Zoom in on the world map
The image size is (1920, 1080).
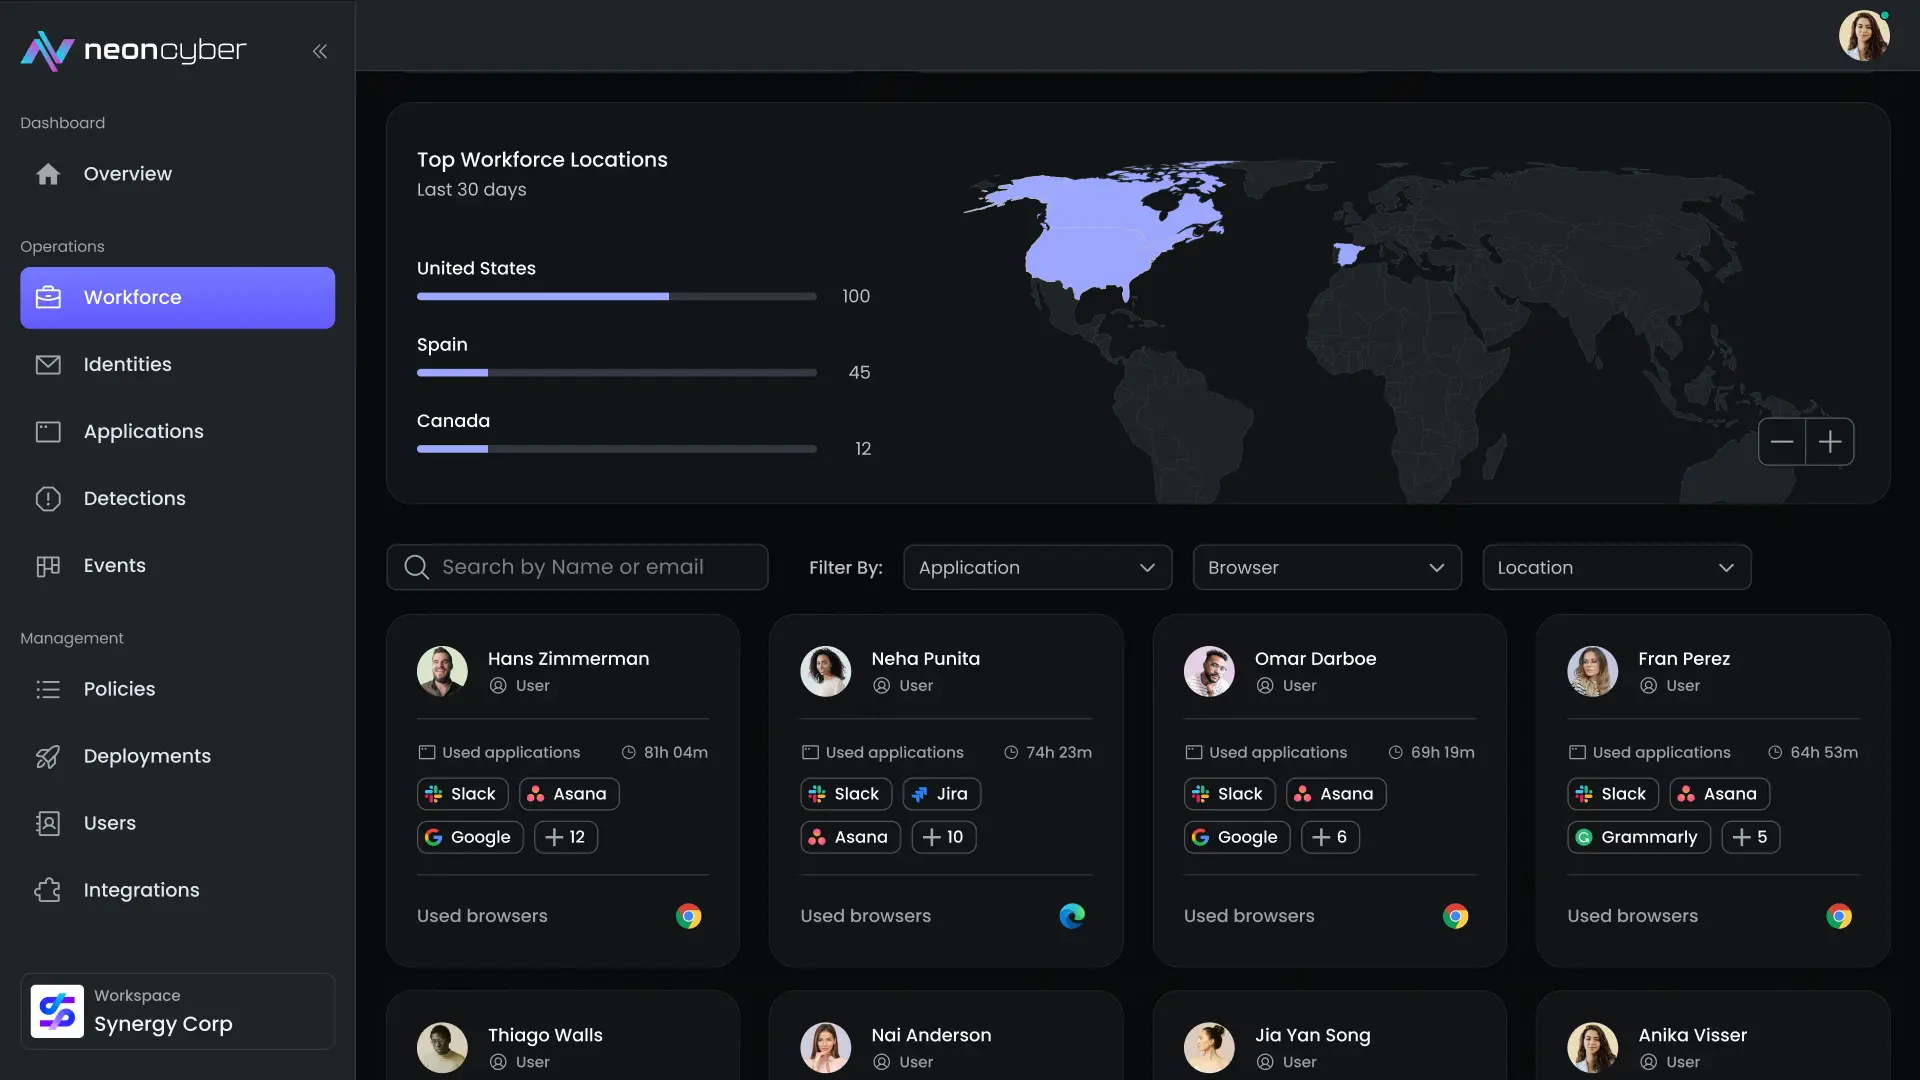[1832, 441]
